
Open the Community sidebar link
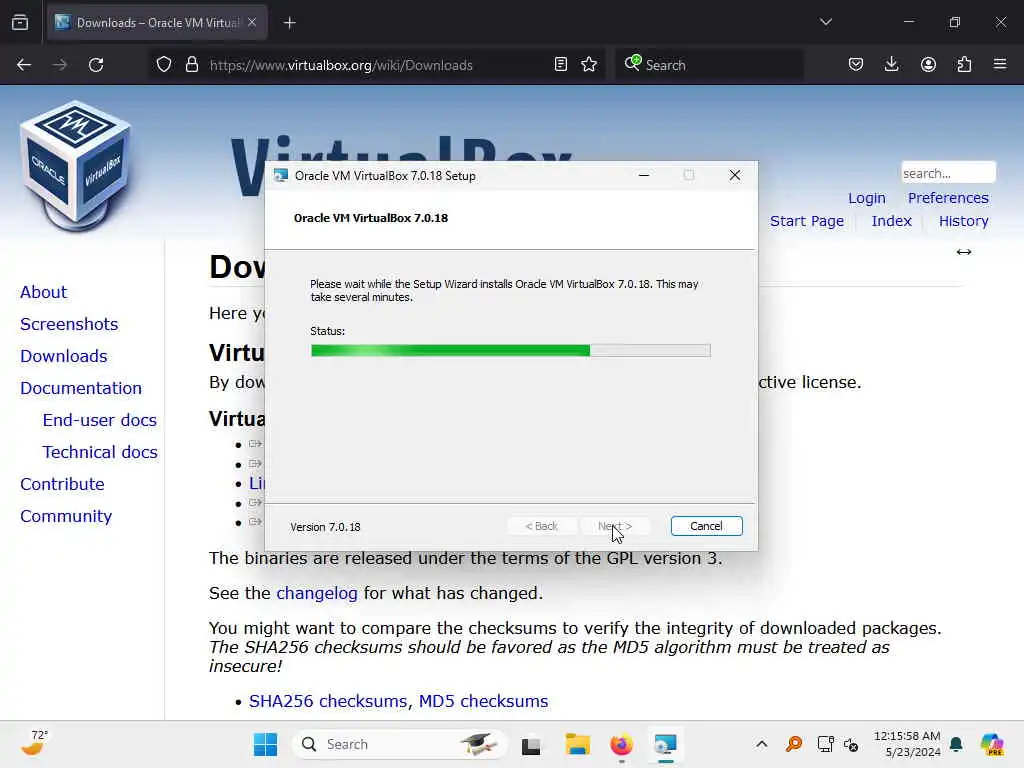66,516
